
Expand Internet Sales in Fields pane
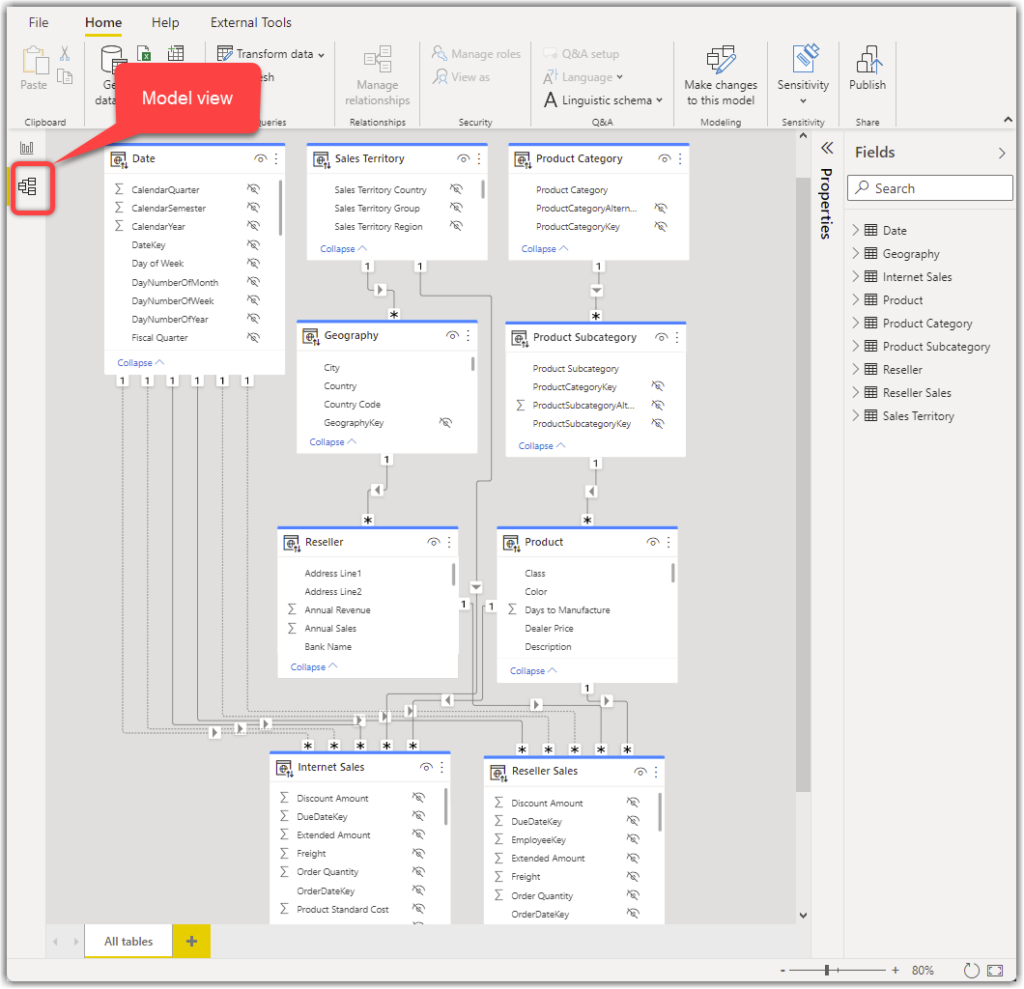856,276
